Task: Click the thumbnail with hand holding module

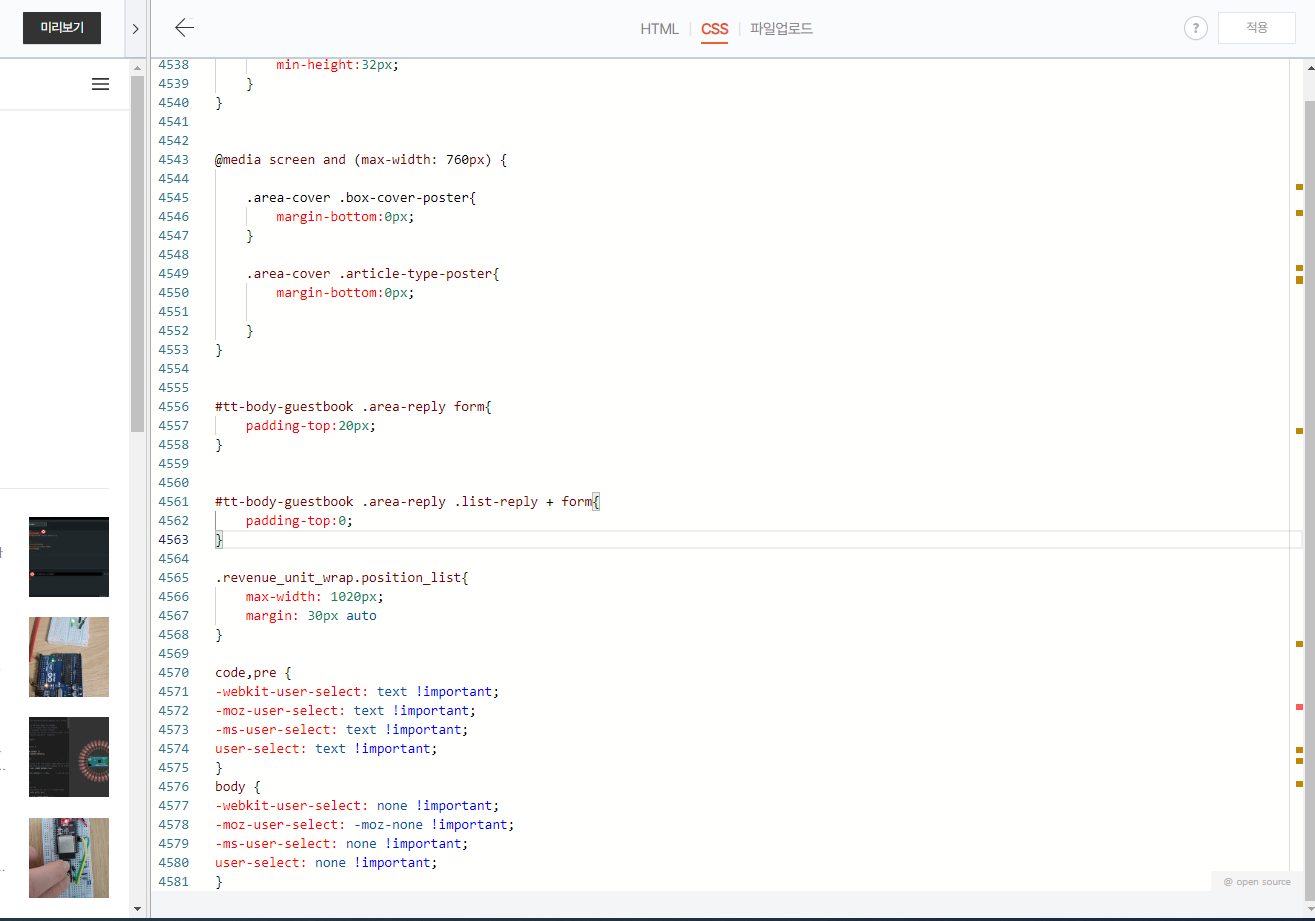Action: 69,858
